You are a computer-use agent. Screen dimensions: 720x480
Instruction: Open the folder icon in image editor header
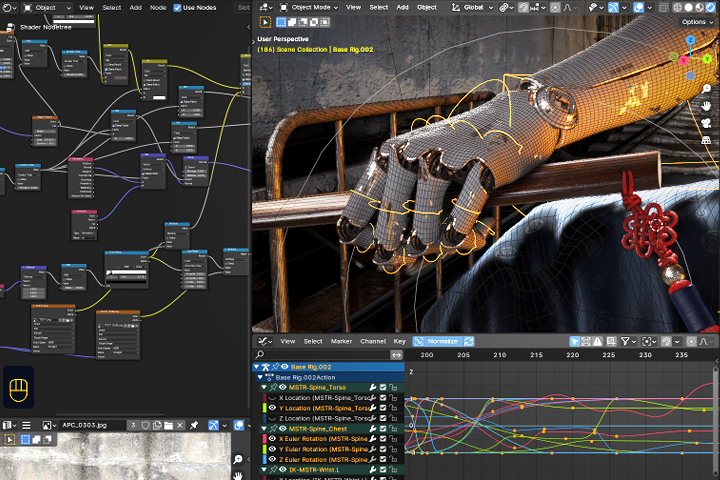coord(169,425)
